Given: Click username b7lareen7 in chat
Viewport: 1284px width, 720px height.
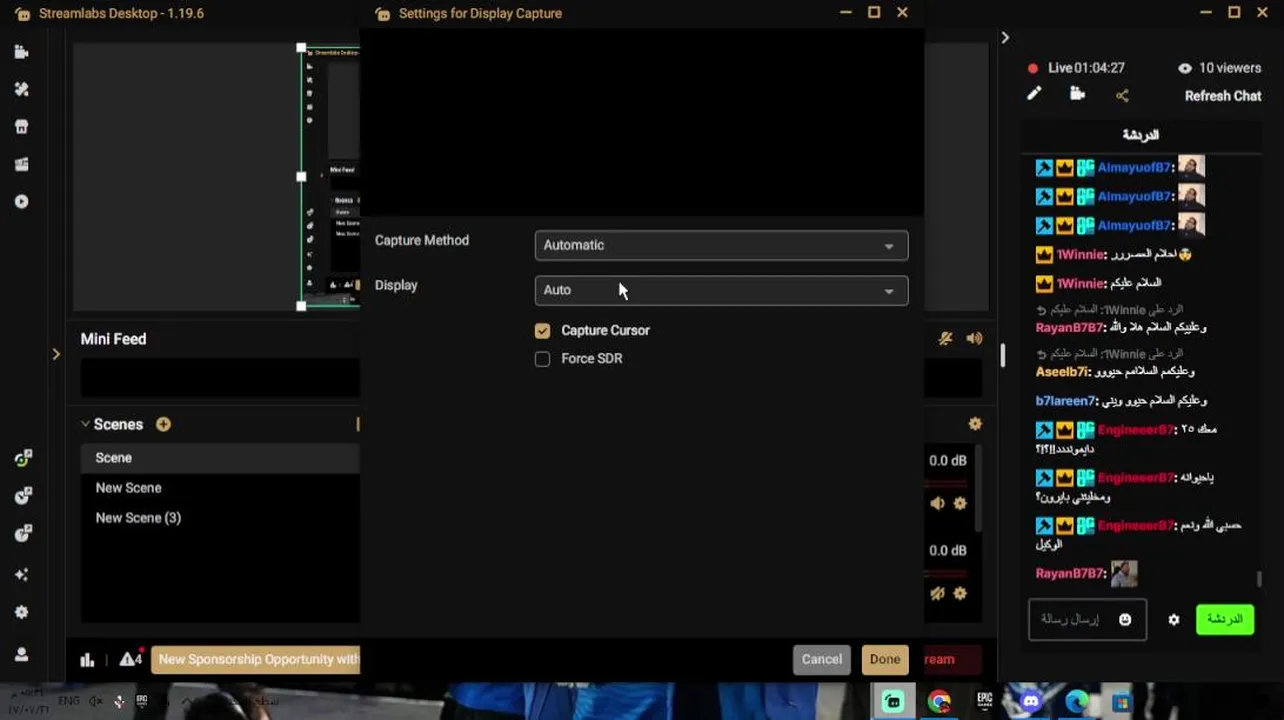Looking at the screenshot, I should (1066, 401).
